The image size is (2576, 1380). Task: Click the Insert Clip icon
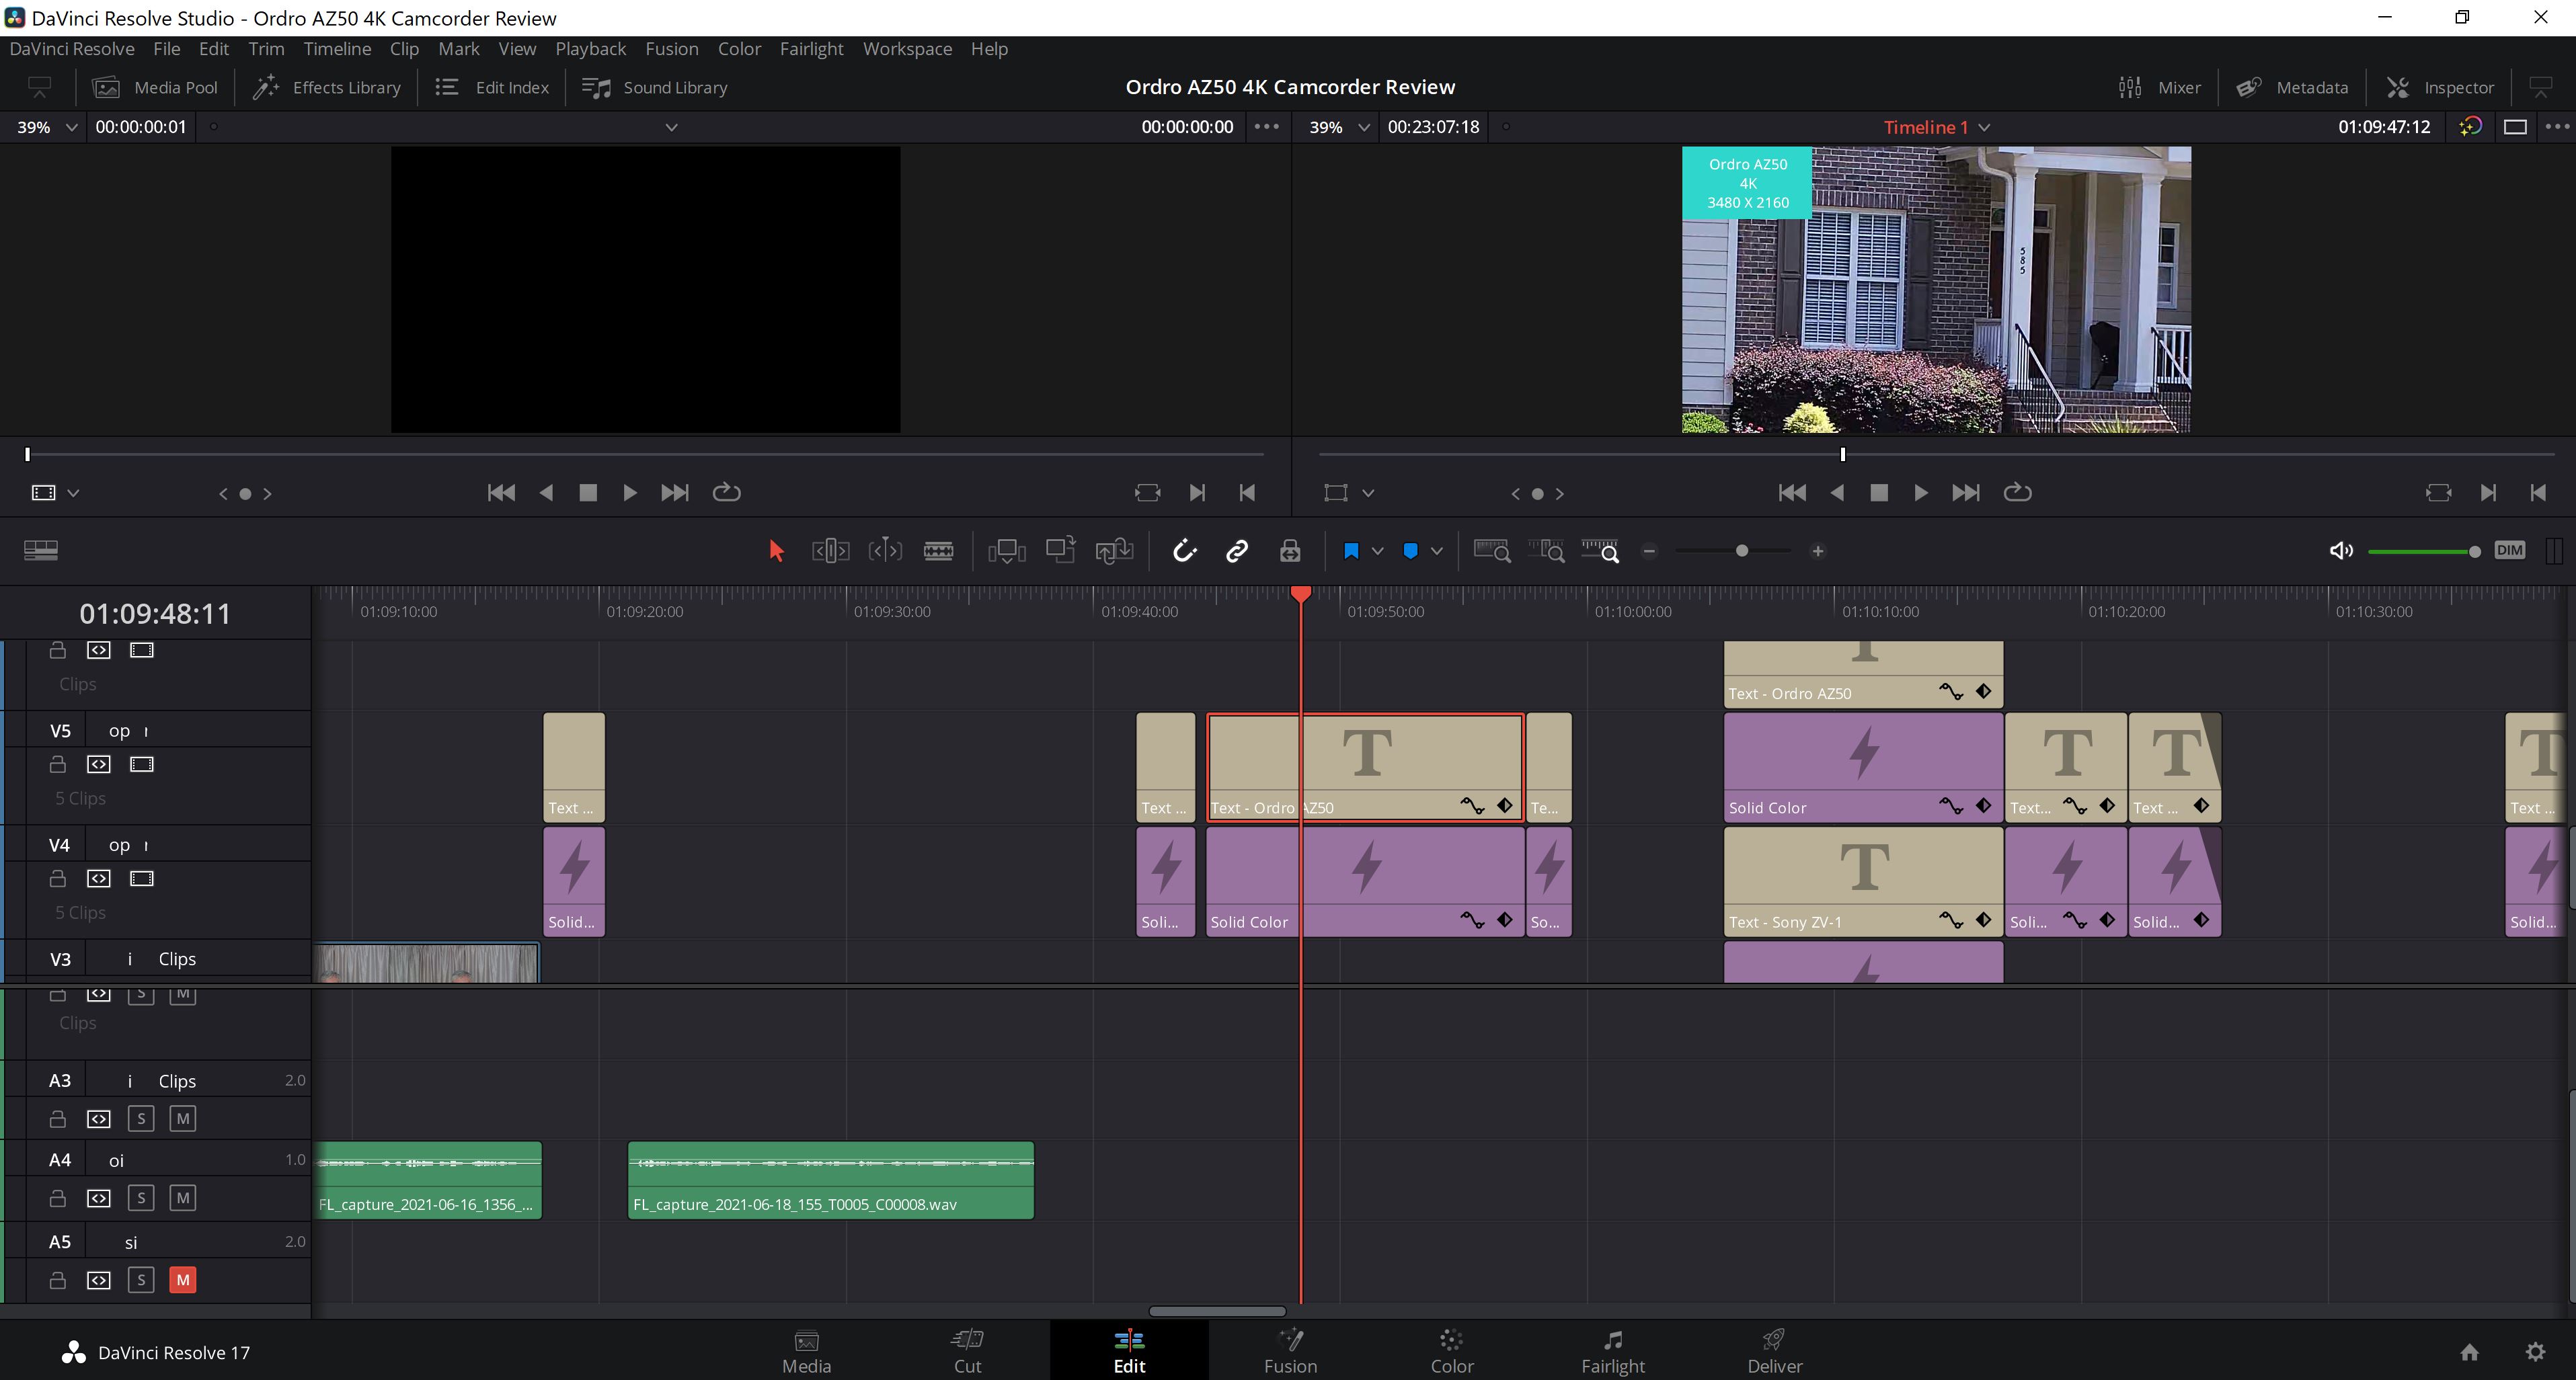tap(1006, 551)
